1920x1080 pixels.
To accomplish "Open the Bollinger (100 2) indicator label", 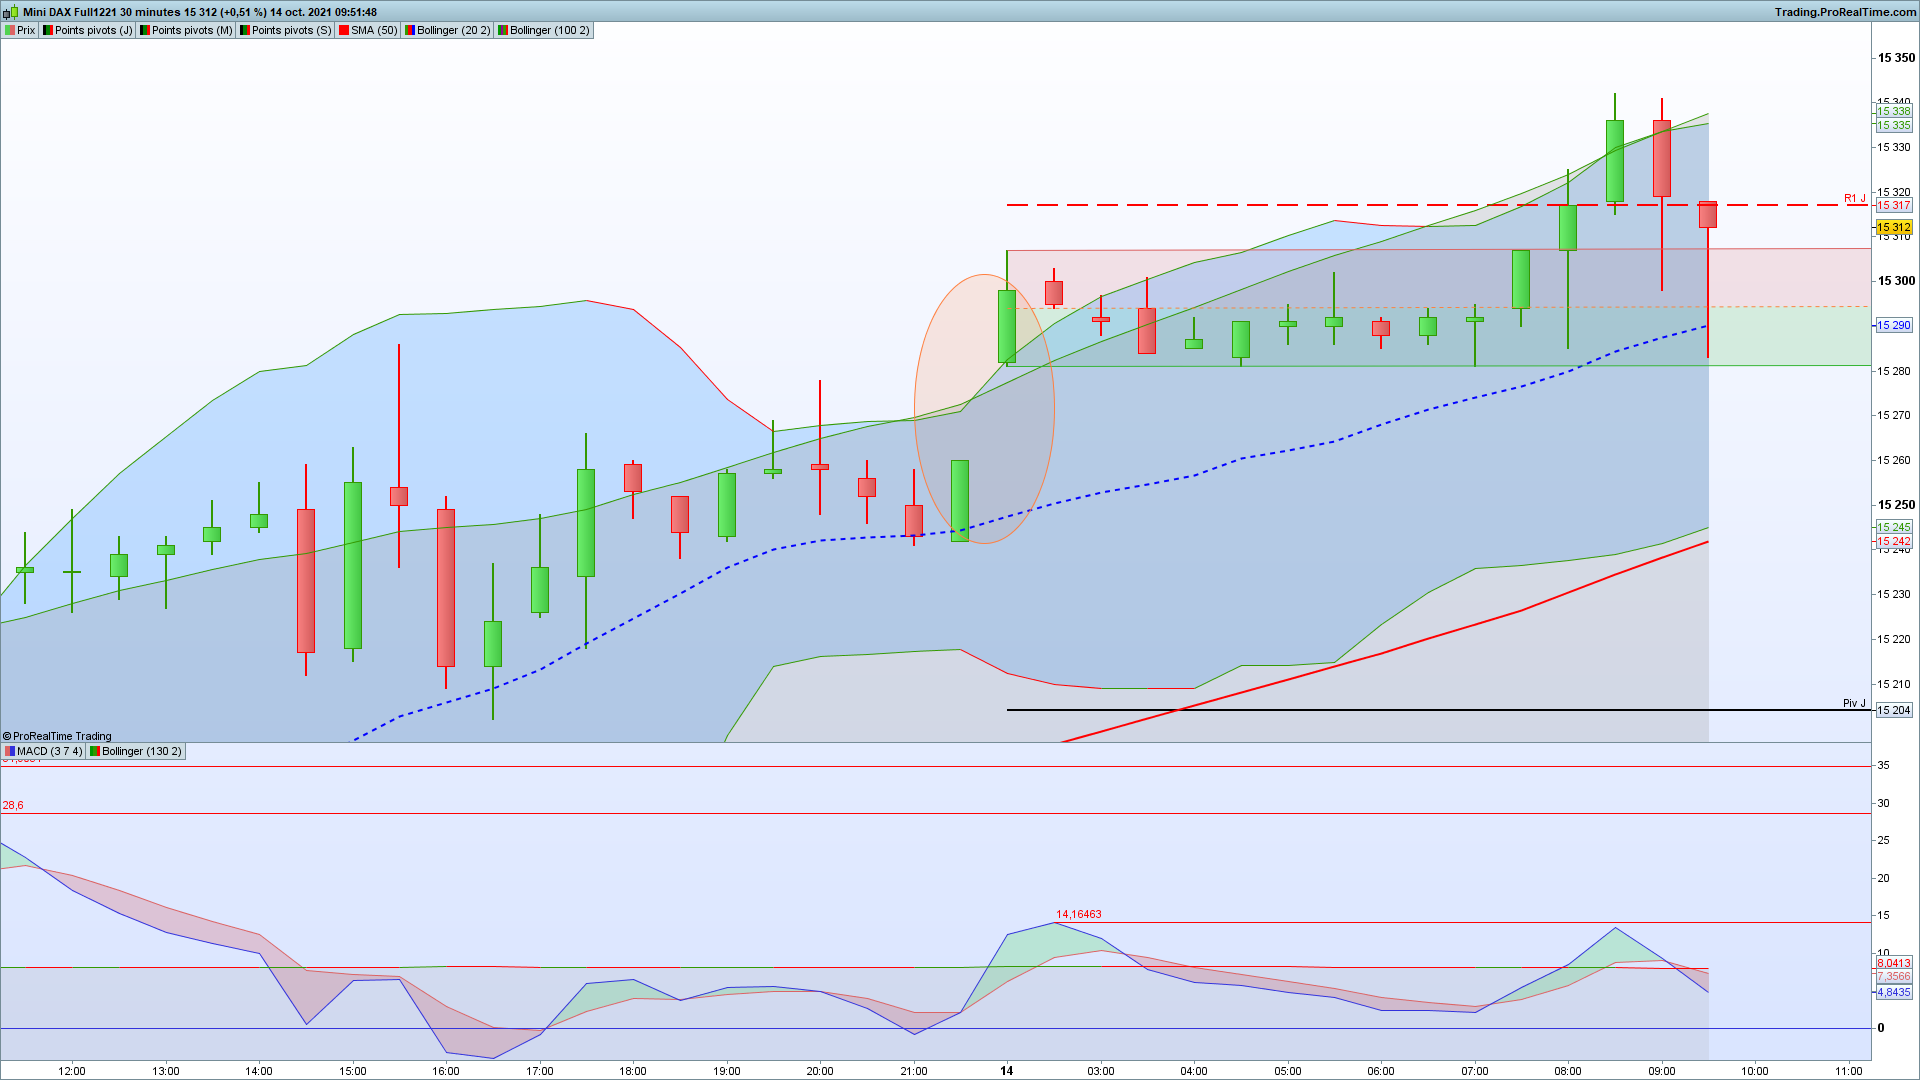I will [549, 30].
